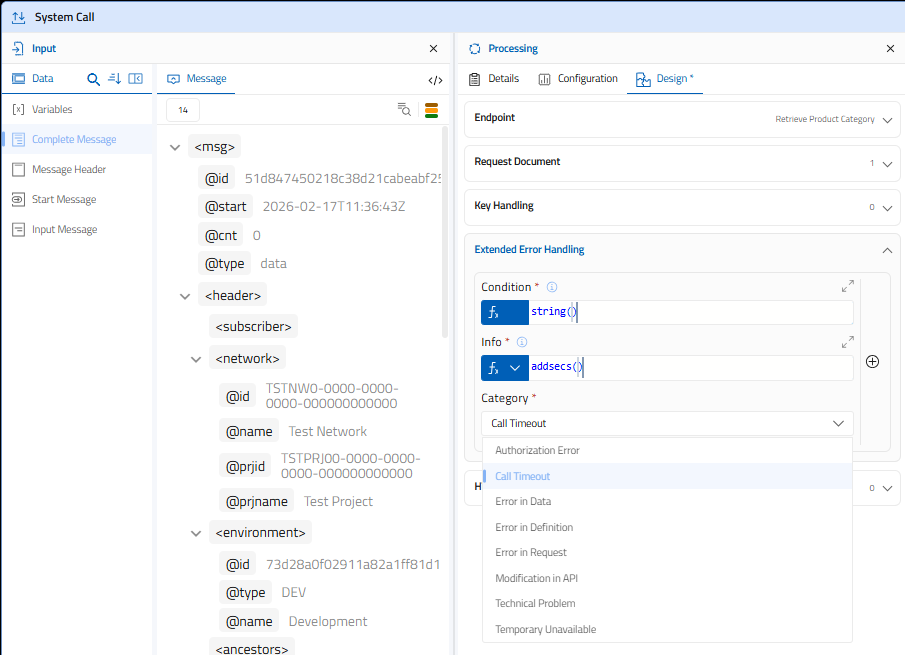The width and height of the screenshot is (905, 655).
Task: Collapse the <network> tree node
Action: [x=196, y=358]
